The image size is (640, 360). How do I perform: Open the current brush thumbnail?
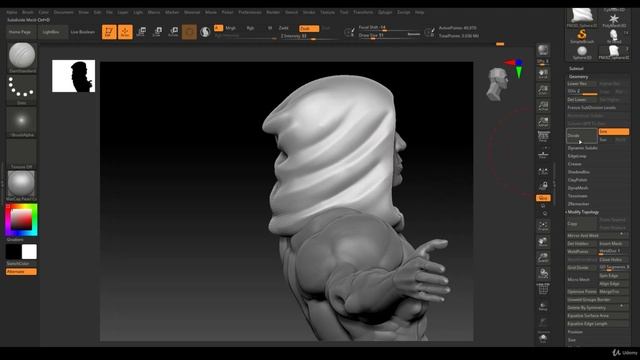(x=22, y=56)
